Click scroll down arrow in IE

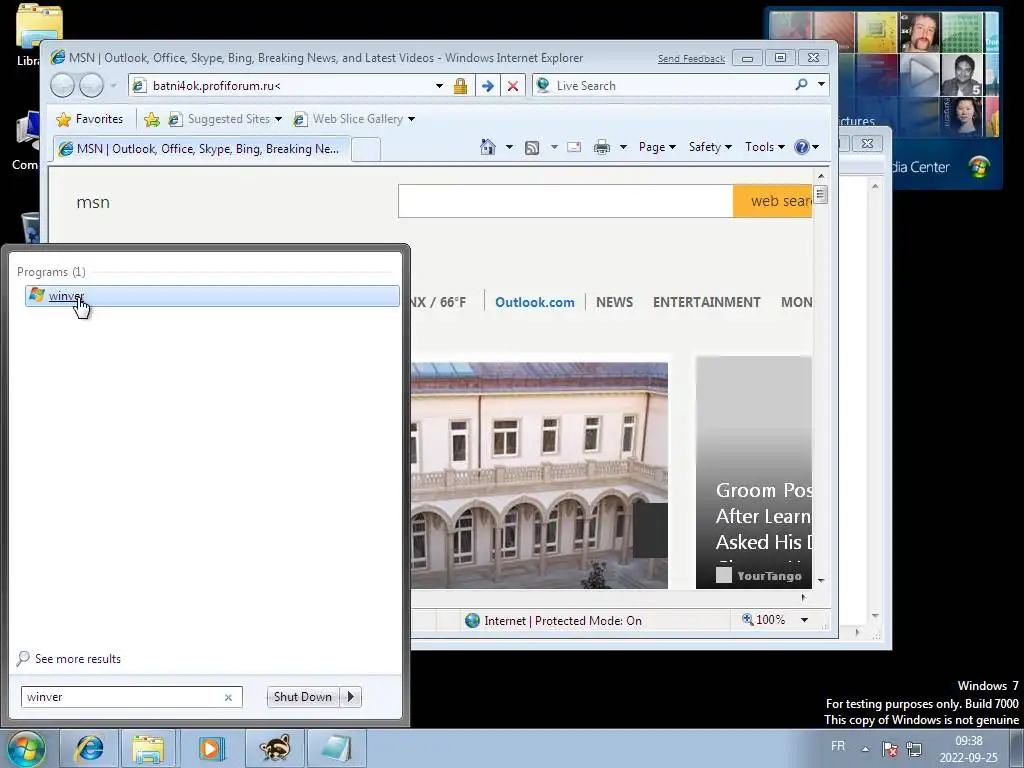point(821,580)
